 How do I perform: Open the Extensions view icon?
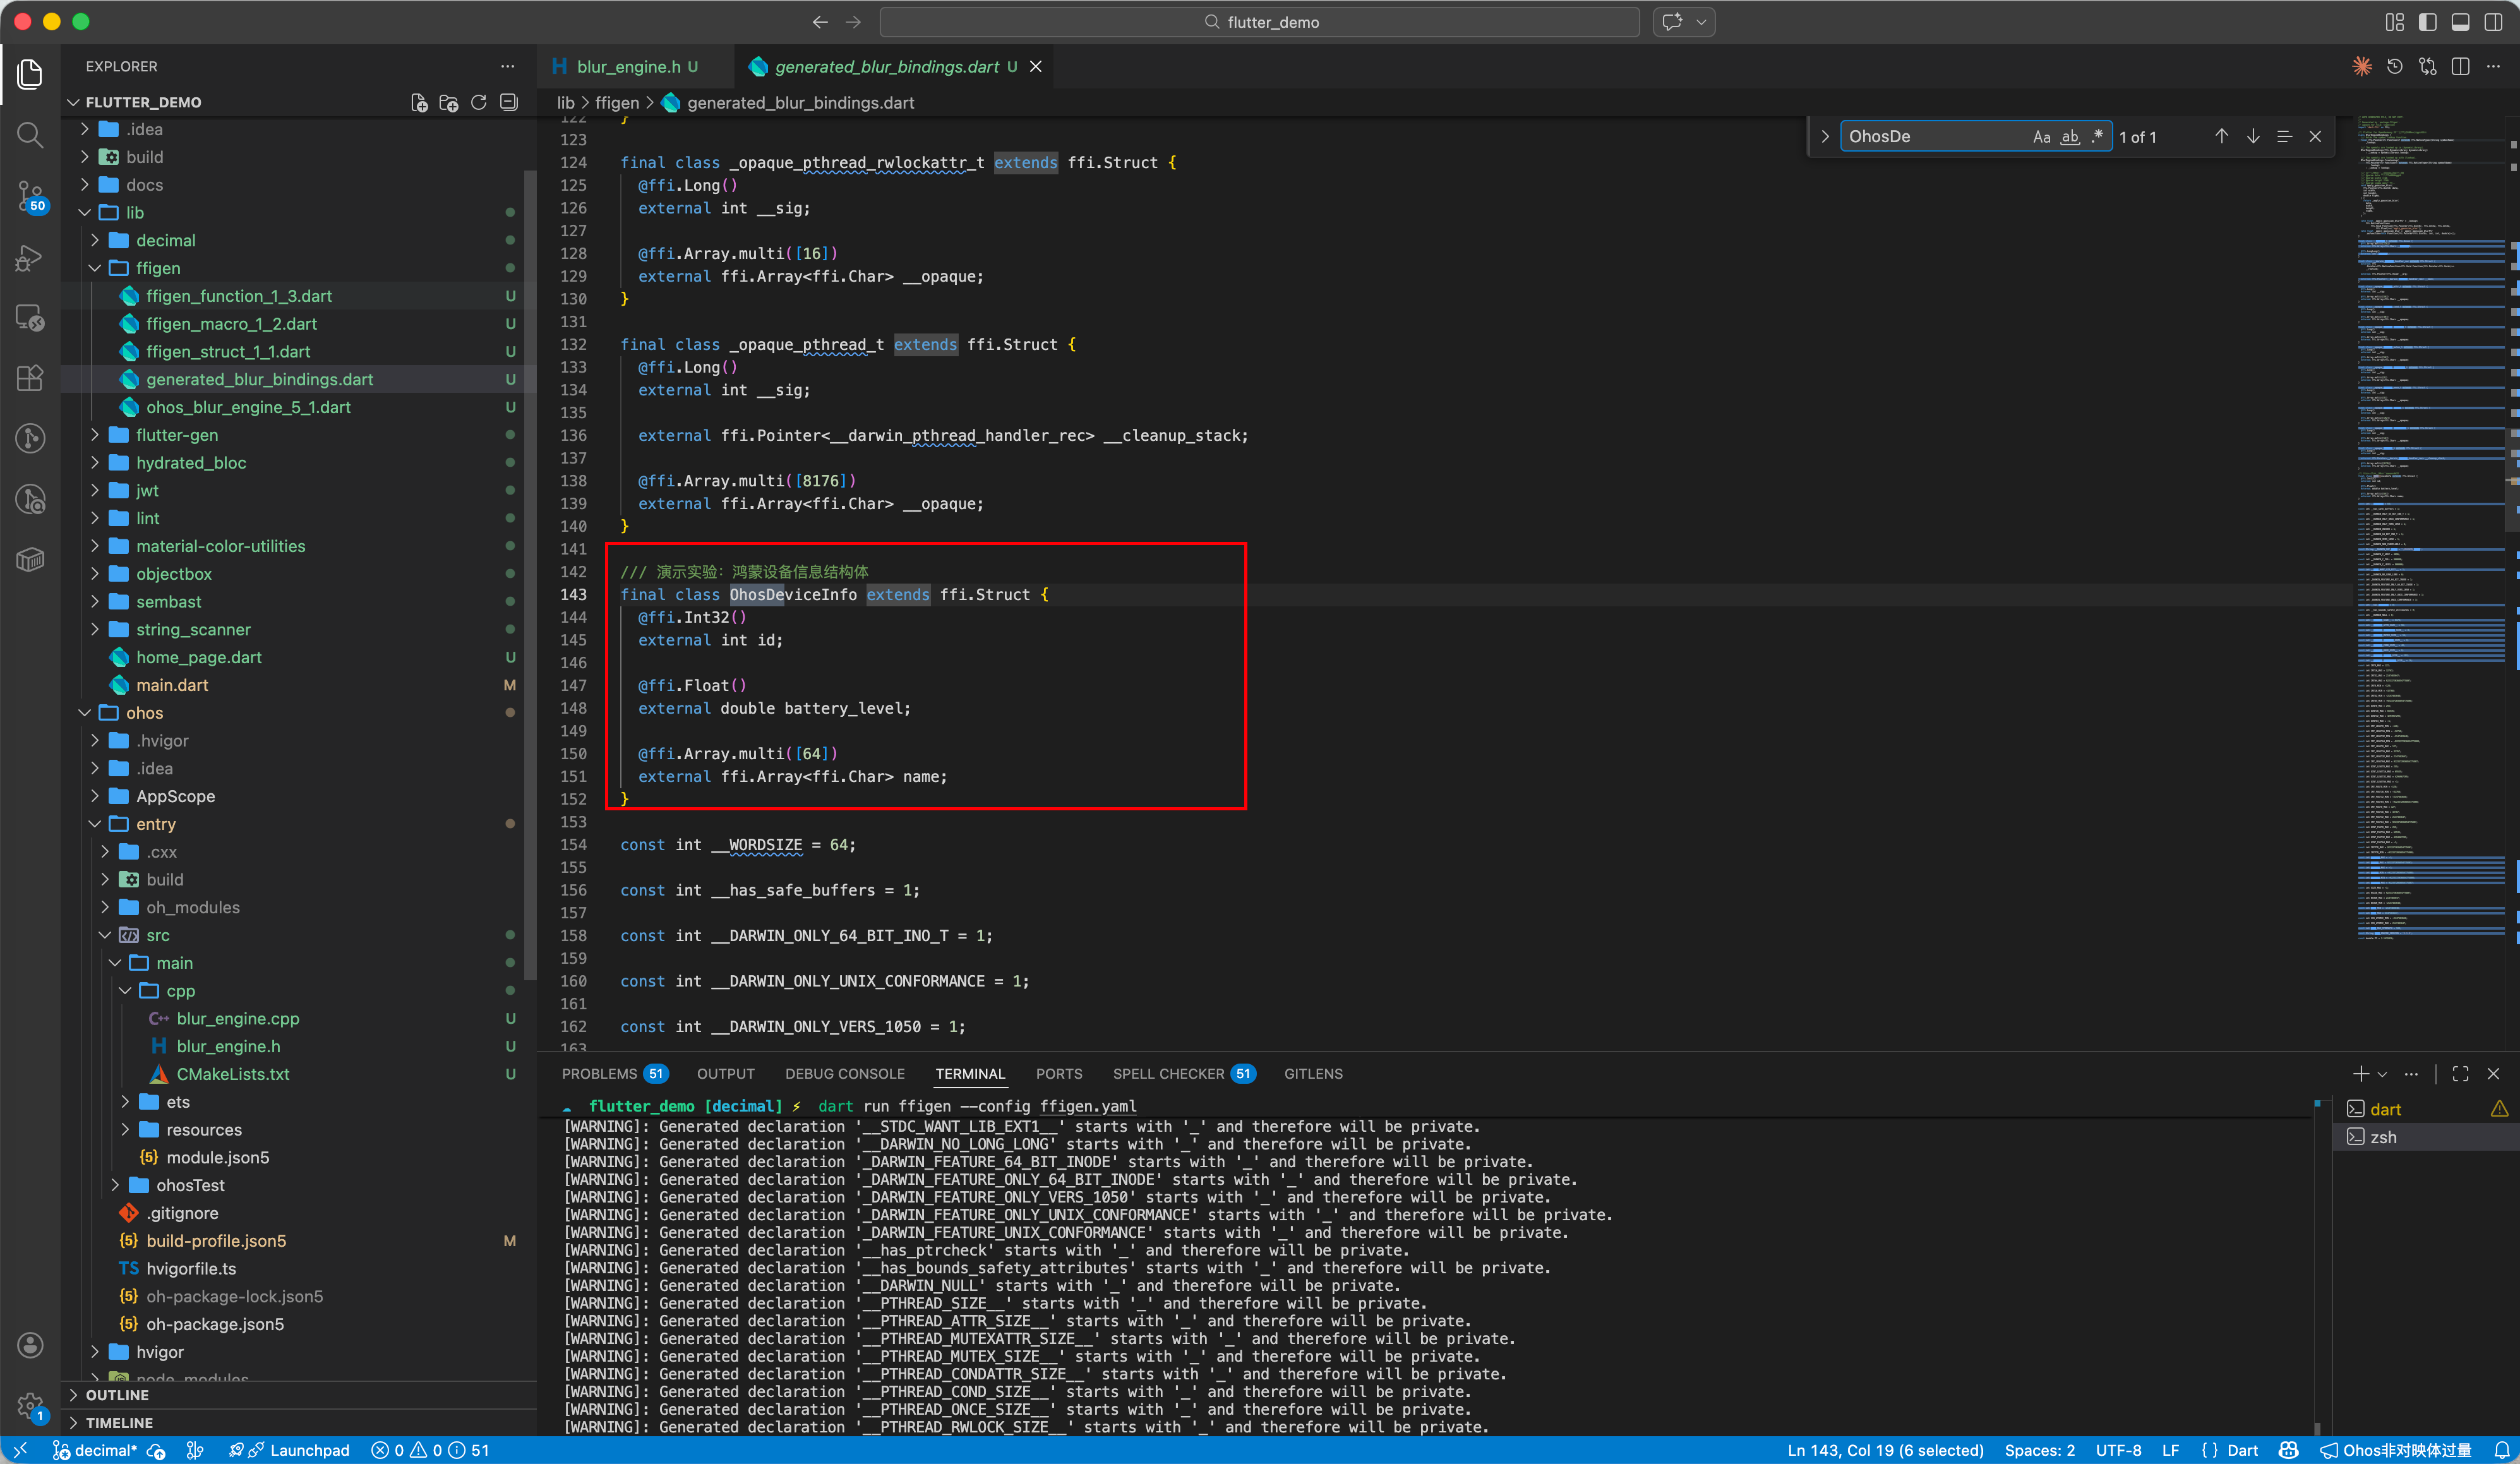[30, 377]
